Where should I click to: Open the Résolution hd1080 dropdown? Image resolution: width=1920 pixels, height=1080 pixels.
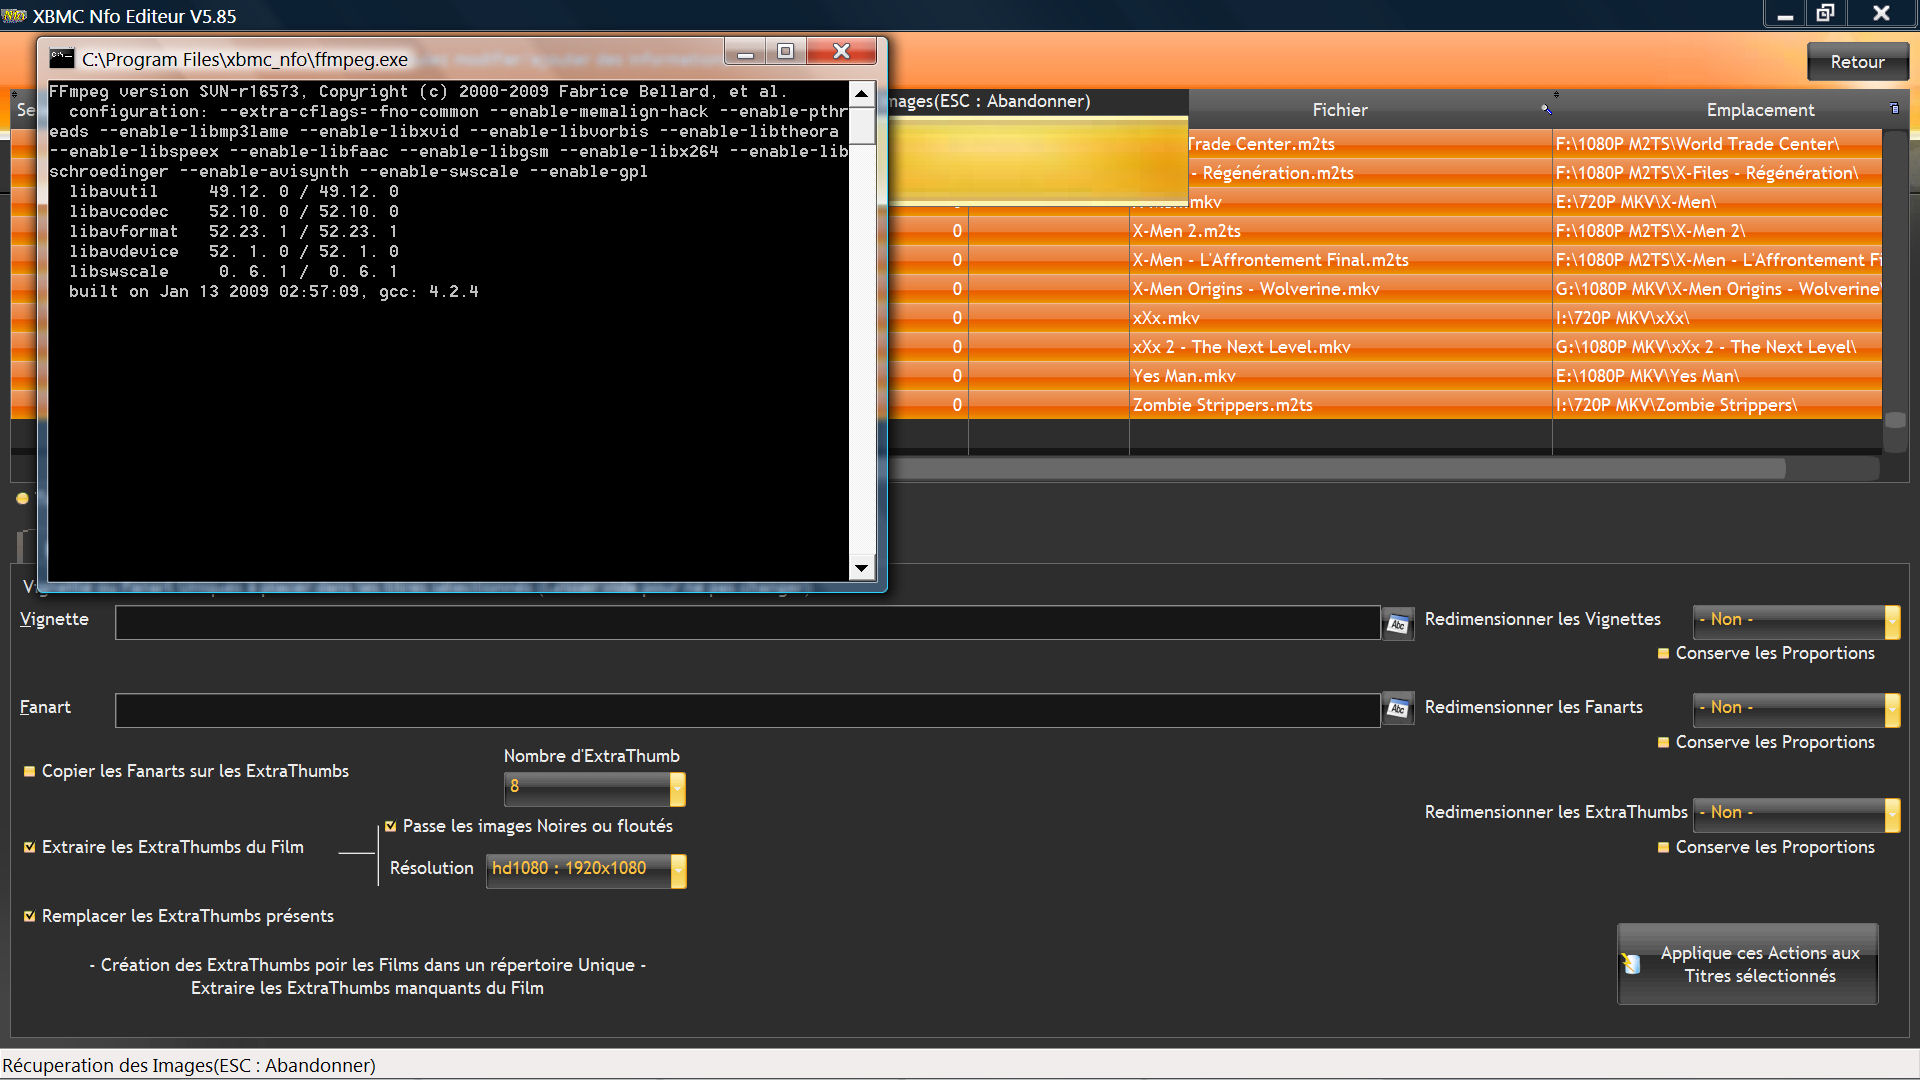point(586,870)
